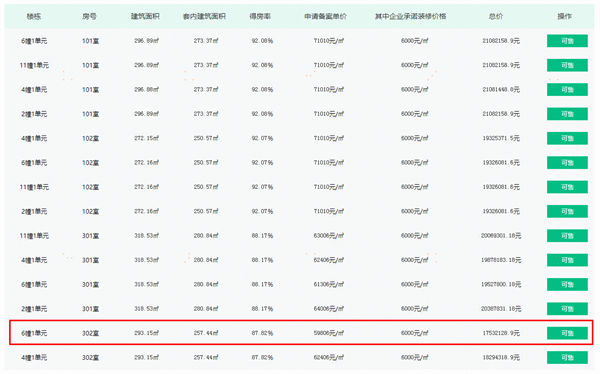Click total price 21081448.8元
Viewport: 600px width, 374px height.
pyautogui.click(x=501, y=90)
